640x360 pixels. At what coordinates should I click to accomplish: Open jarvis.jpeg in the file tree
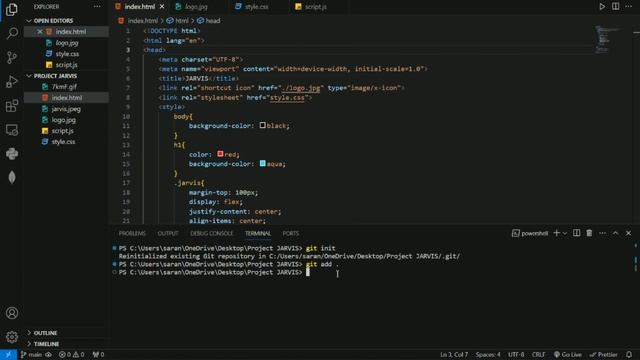pyautogui.click(x=66, y=109)
